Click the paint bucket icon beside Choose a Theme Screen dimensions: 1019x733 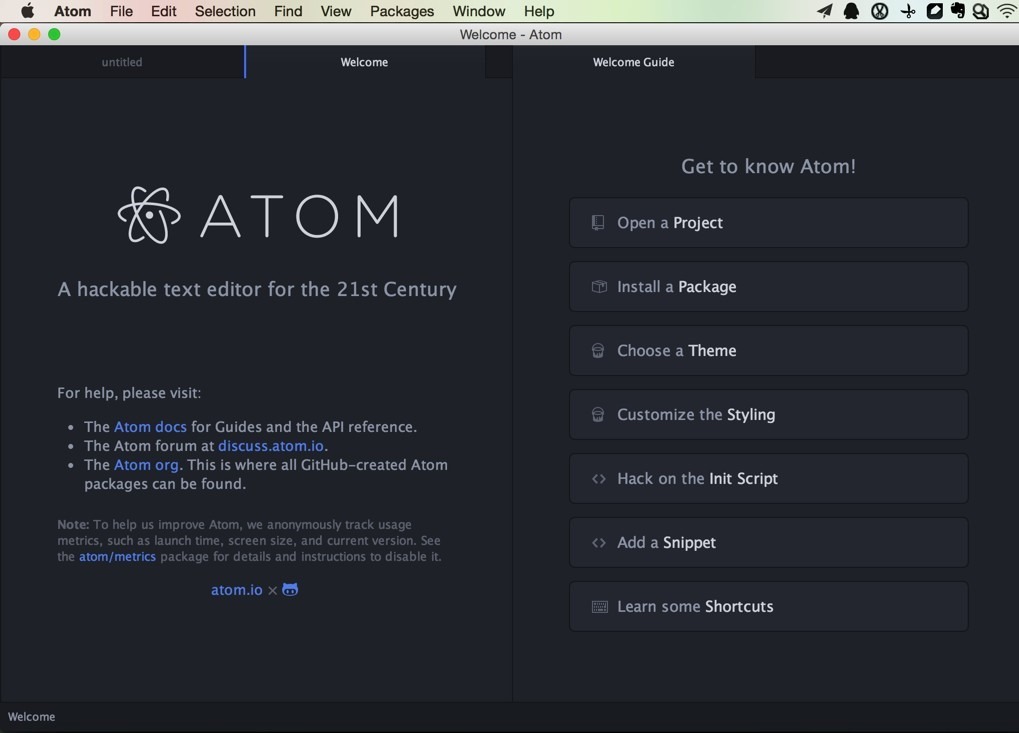(598, 351)
